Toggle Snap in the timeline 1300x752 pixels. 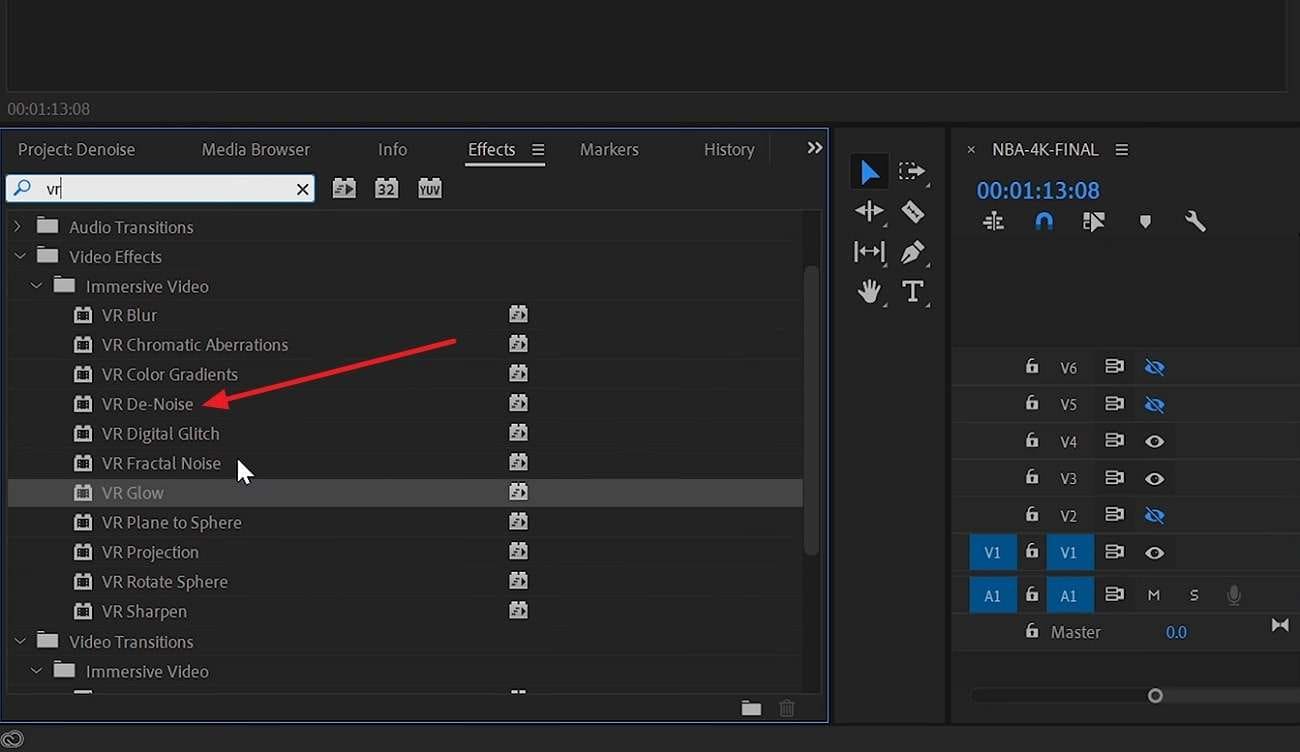pyautogui.click(x=1043, y=221)
